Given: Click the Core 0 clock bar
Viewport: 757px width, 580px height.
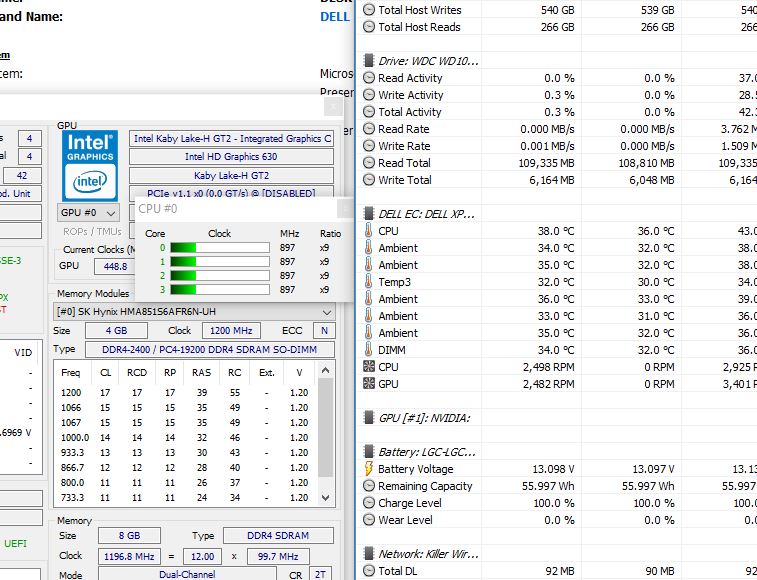Looking at the screenshot, I should click(x=220, y=248).
